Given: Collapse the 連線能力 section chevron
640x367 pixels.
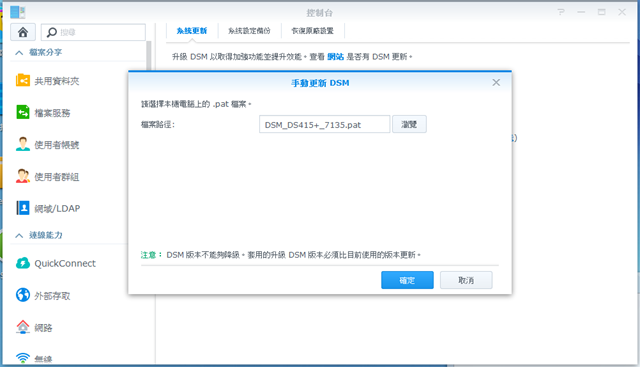Looking at the screenshot, I should click(19, 236).
